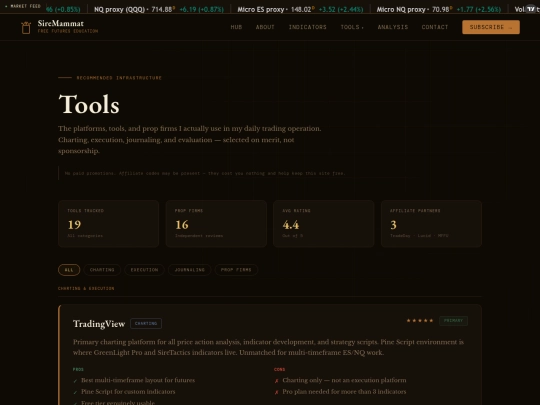Click 'Free Futures Education' tagline

68,31
